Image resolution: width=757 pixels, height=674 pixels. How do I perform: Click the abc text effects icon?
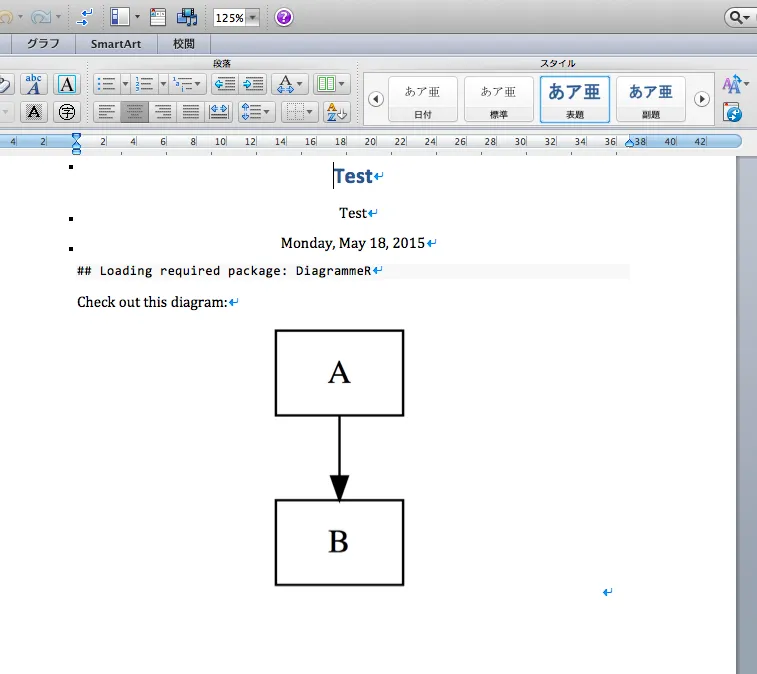(33, 84)
